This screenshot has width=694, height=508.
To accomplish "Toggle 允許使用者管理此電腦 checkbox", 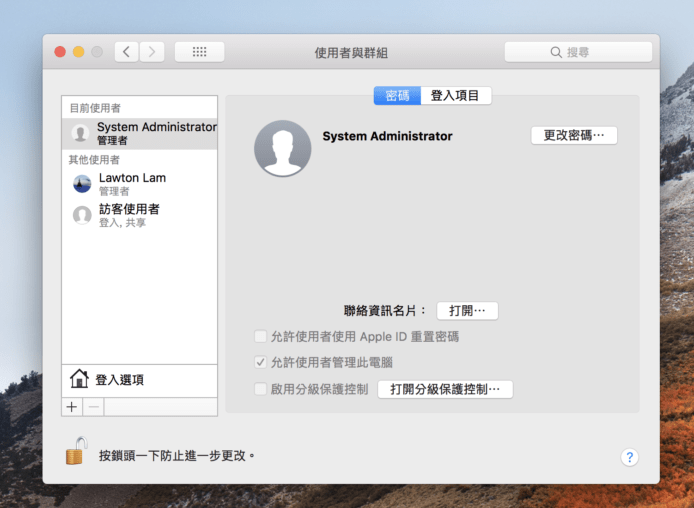I will click(x=261, y=362).
